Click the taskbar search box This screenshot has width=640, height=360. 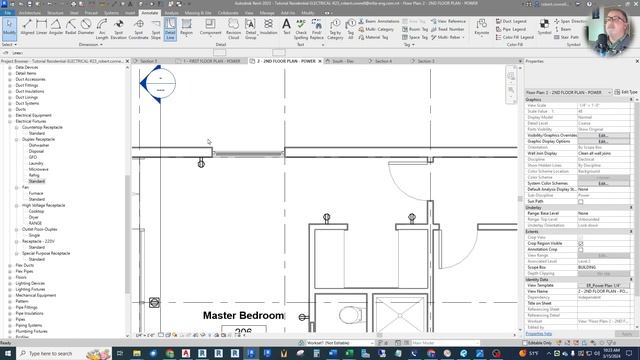[64, 353]
